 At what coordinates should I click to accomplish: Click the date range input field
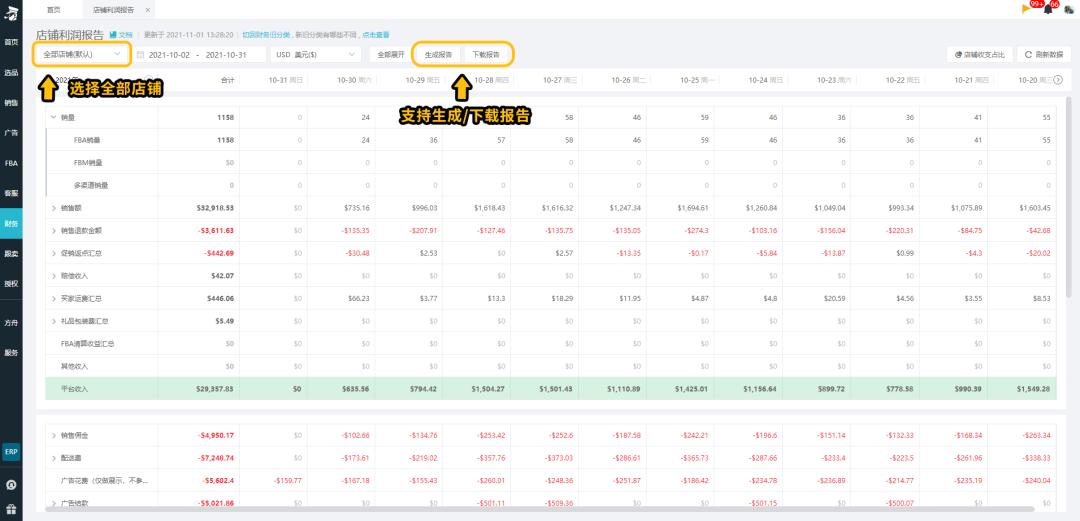point(203,54)
